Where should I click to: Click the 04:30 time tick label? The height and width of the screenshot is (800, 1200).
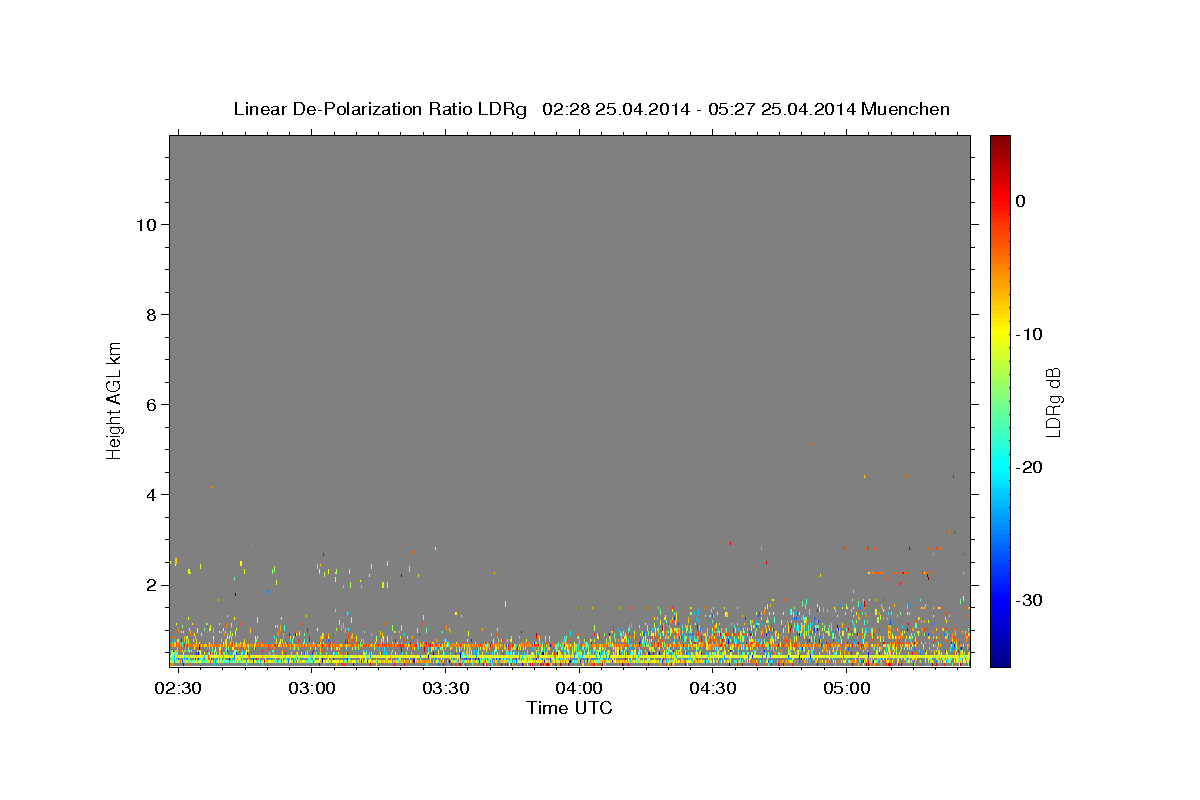pos(714,689)
